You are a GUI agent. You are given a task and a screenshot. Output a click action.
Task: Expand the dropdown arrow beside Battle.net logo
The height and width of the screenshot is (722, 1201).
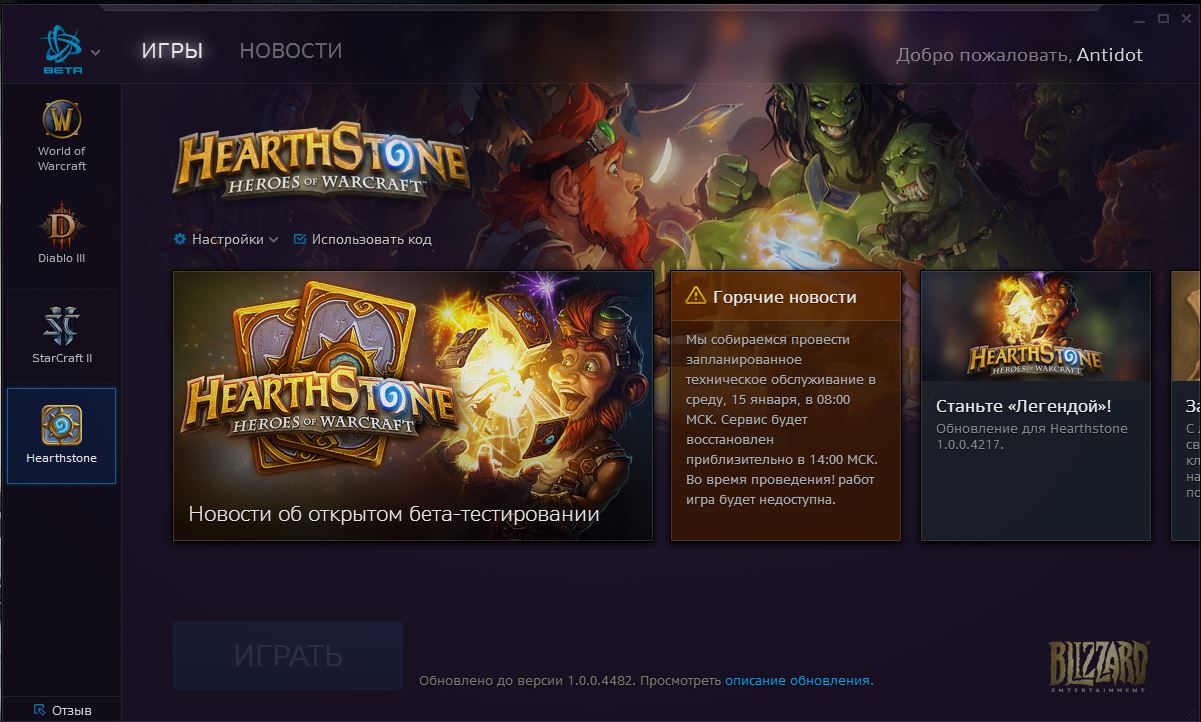(x=96, y=52)
